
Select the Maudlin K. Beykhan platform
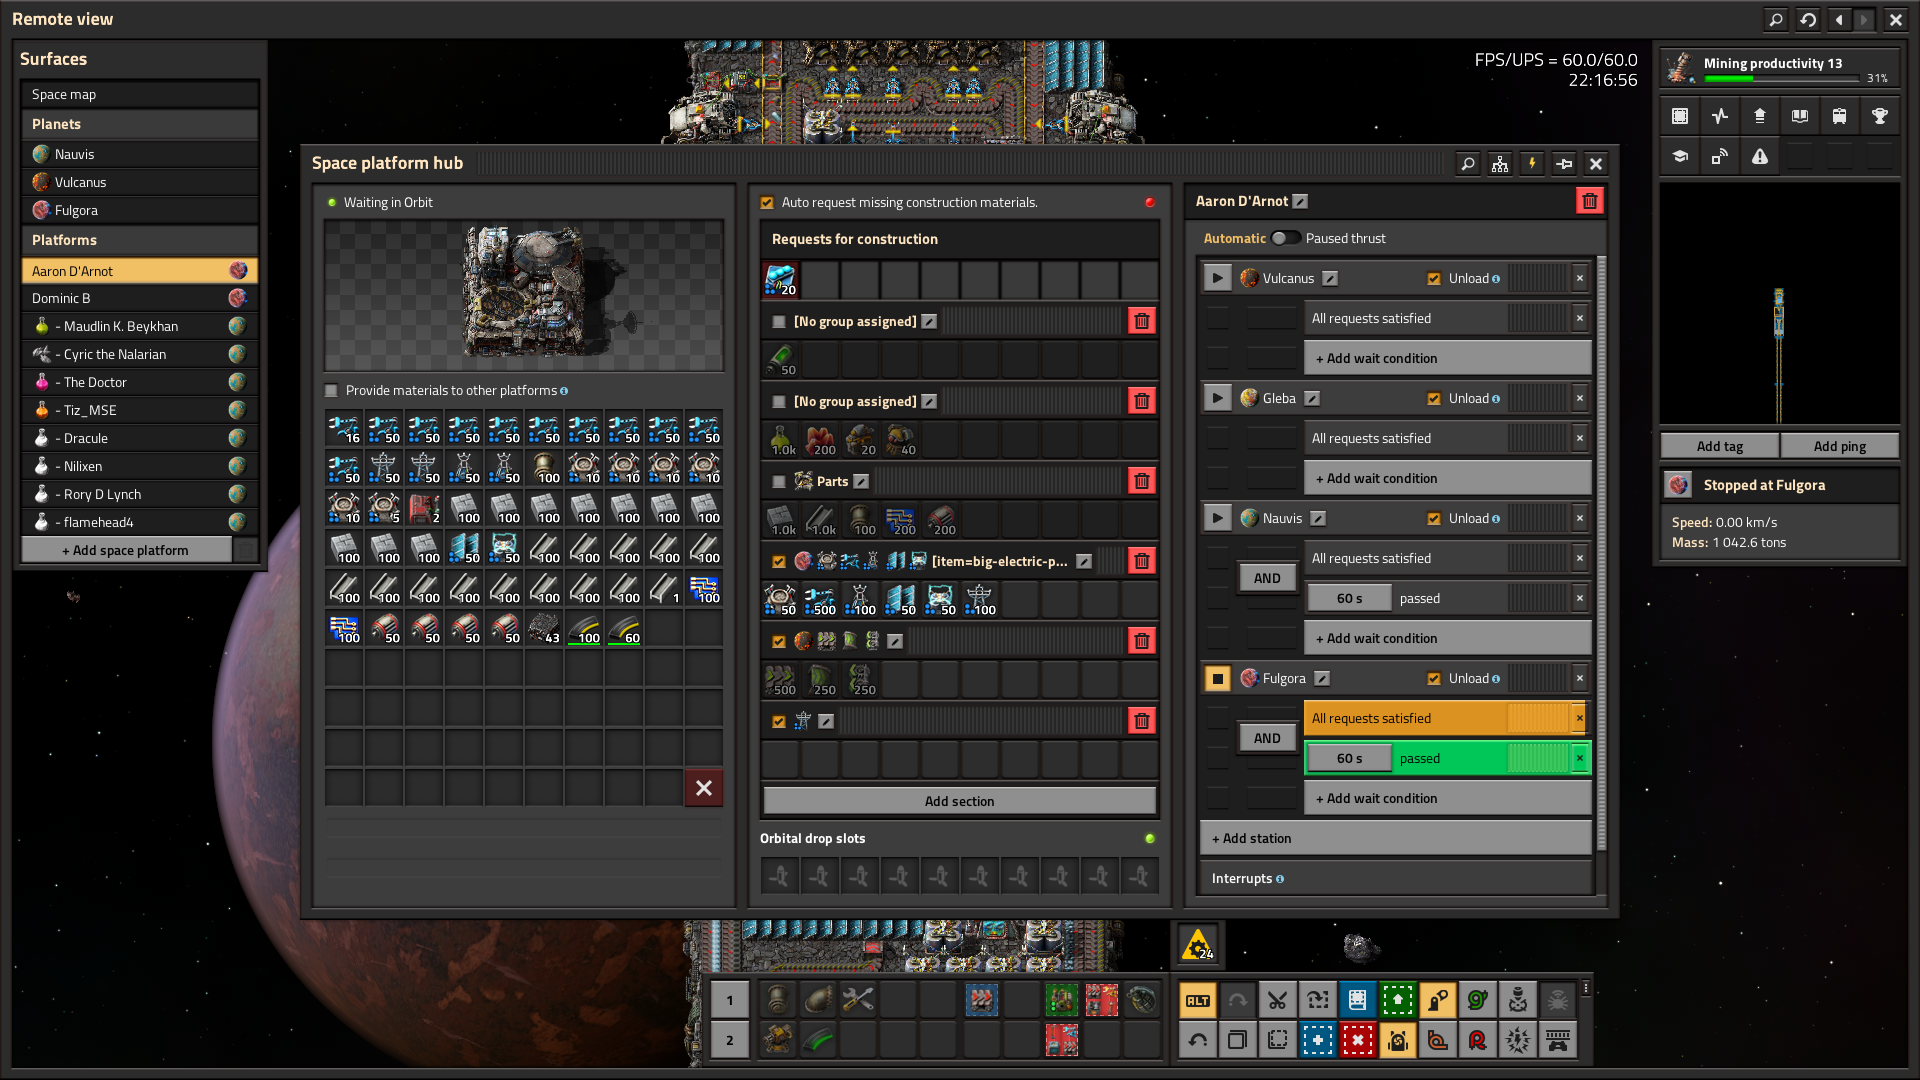tap(140, 326)
